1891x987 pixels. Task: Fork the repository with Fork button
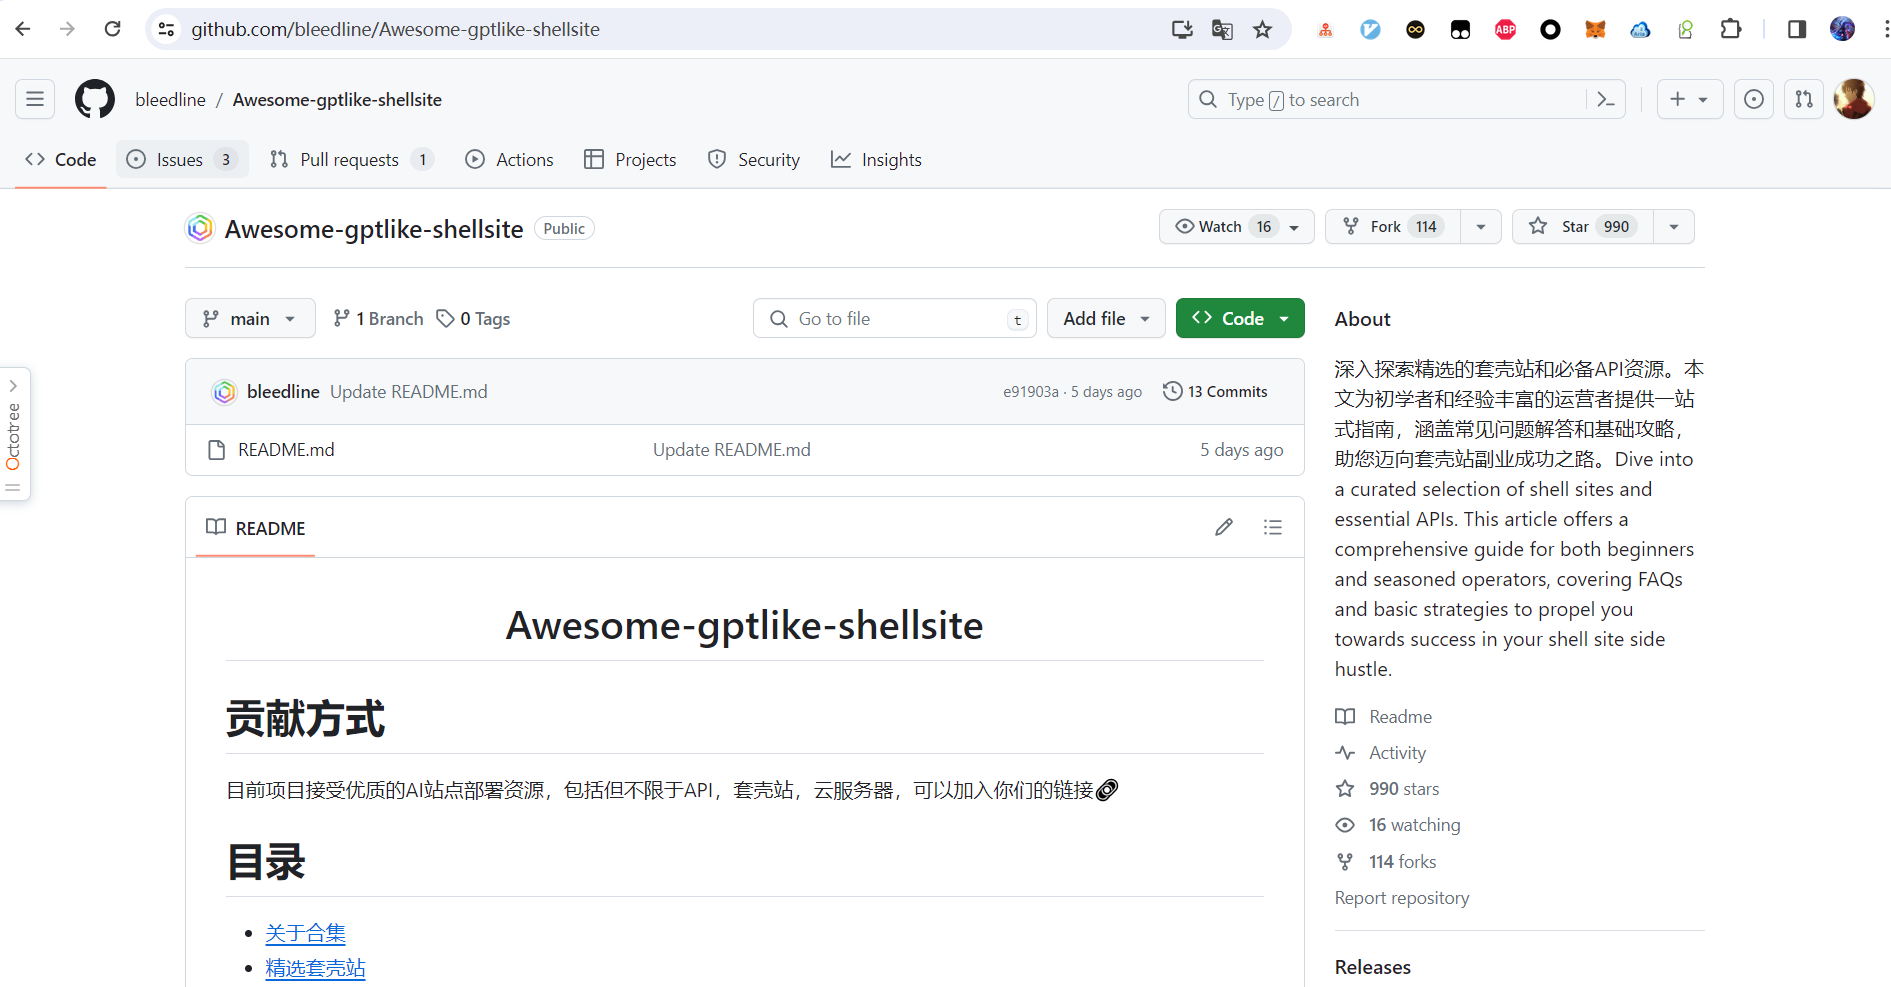click(1393, 227)
